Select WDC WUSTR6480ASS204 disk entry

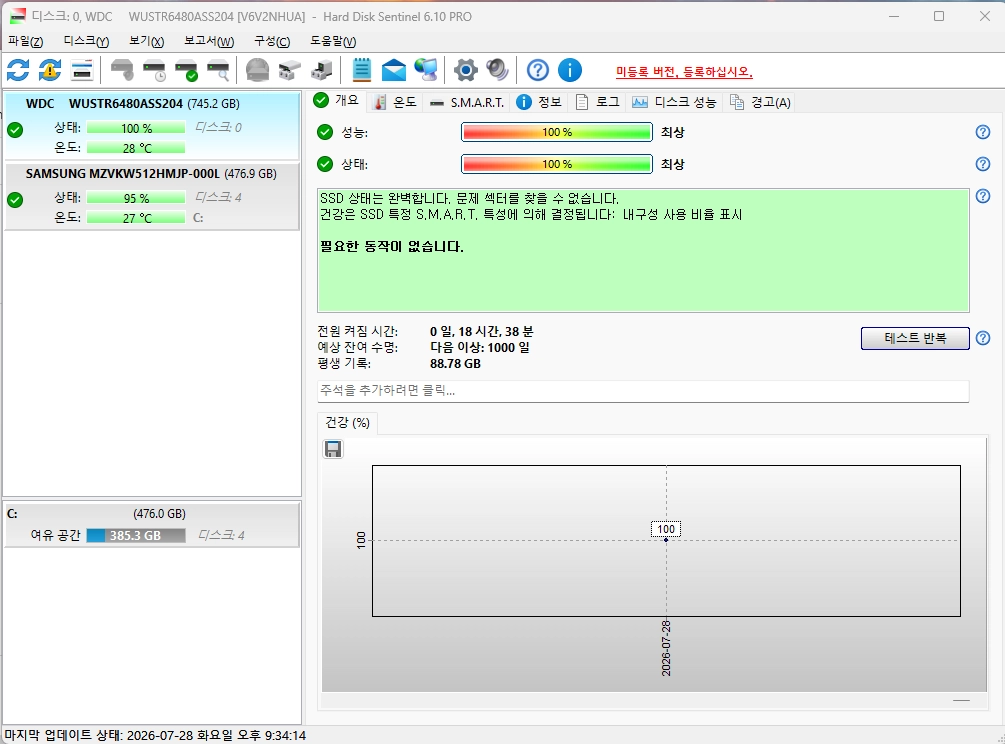[x=151, y=126]
